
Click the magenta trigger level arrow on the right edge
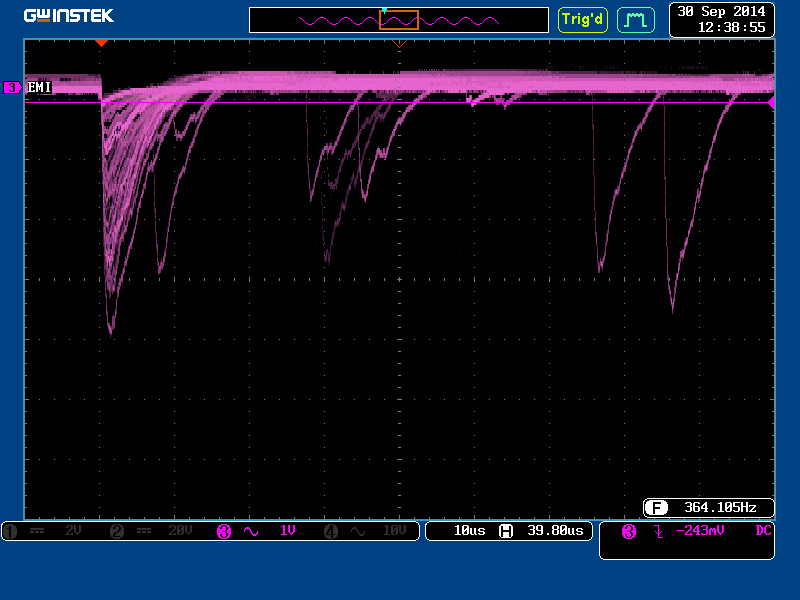[x=771, y=103]
